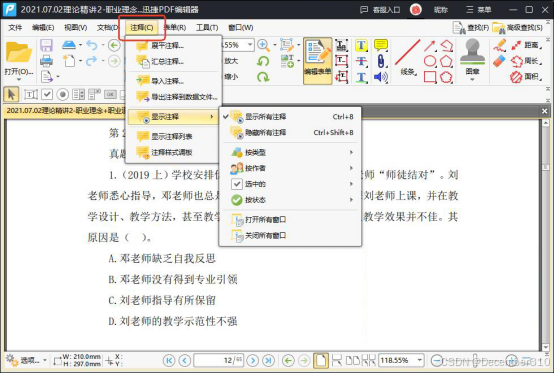This screenshot has height=373, width=554.
Task: Open the 图章 stamp tool
Action: pos(472,58)
